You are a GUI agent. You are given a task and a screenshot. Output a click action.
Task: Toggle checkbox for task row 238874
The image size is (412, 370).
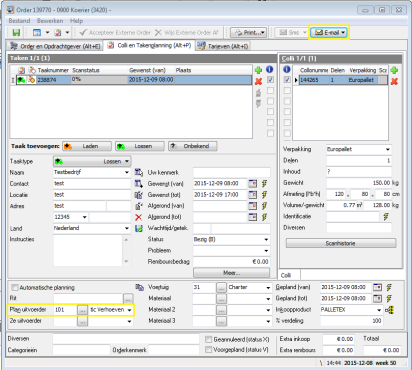pos(270,80)
